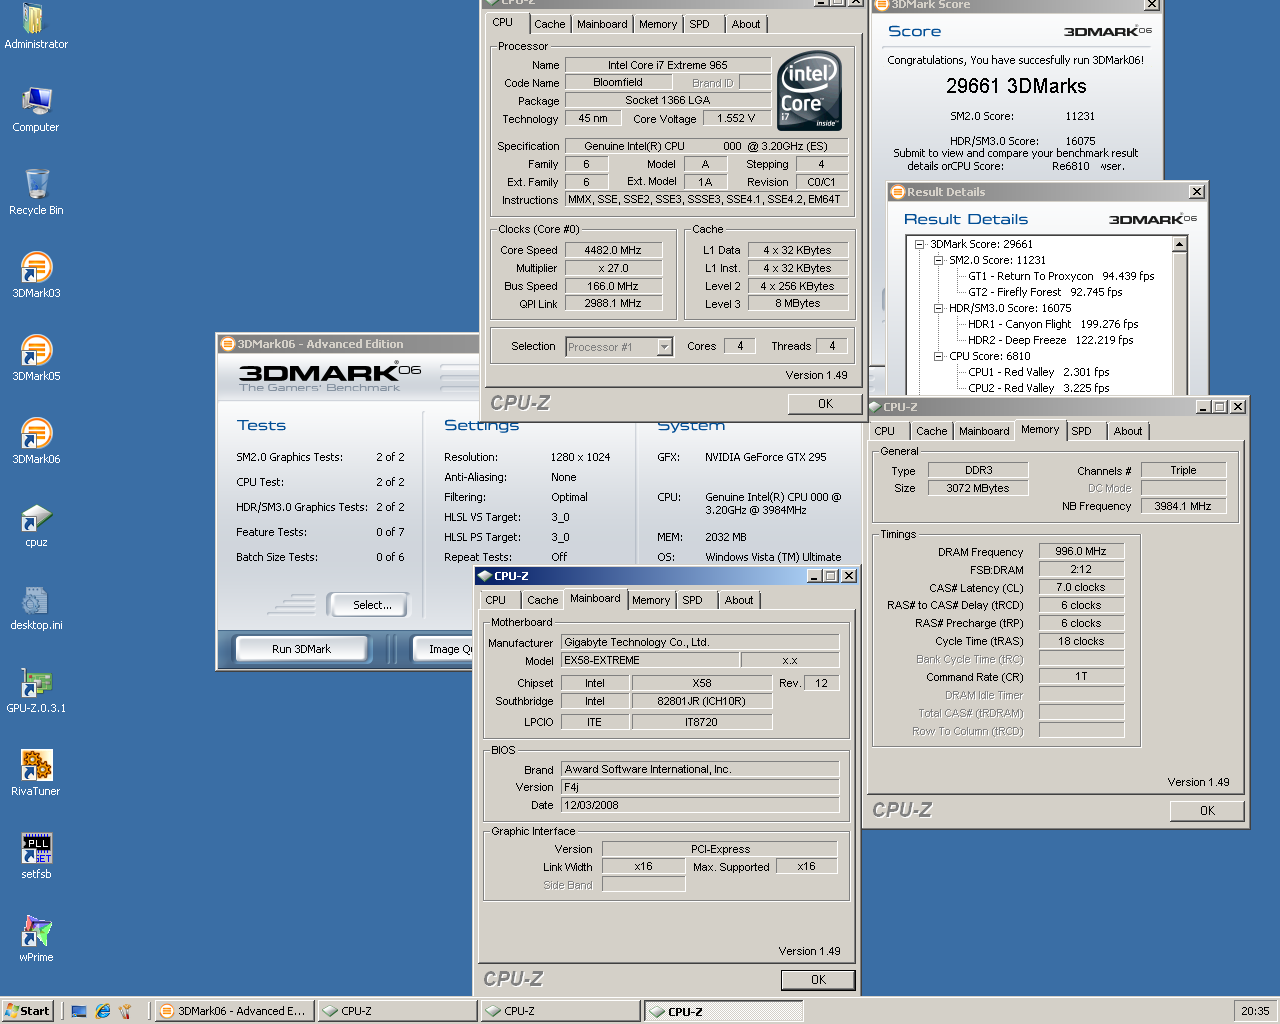Screen dimensions: 1280x1024
Task: Open SPD tab in Memory CPU-Z window
Action: point(1082,431)
